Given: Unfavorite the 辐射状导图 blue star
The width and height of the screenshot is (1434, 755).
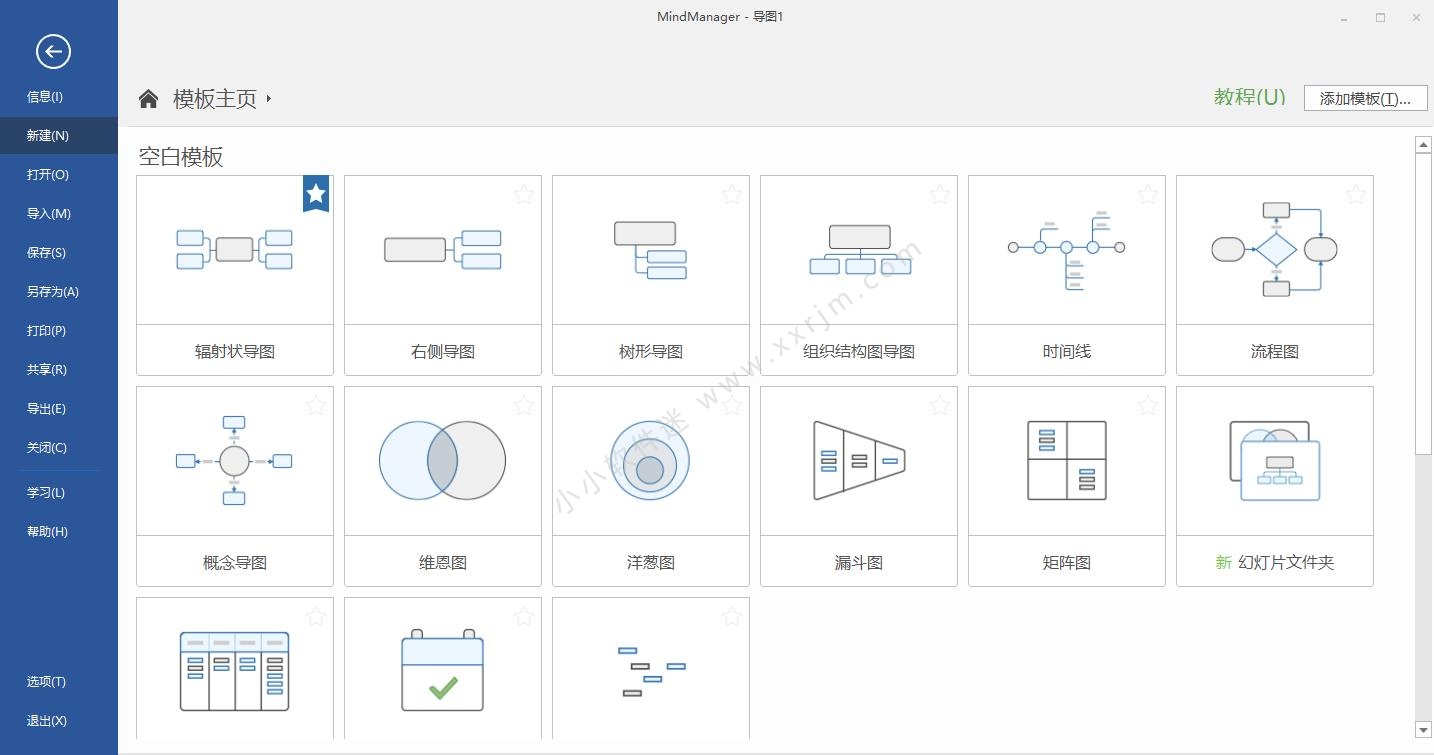Looking at the screenshot, I should click(x=316, y=194).
